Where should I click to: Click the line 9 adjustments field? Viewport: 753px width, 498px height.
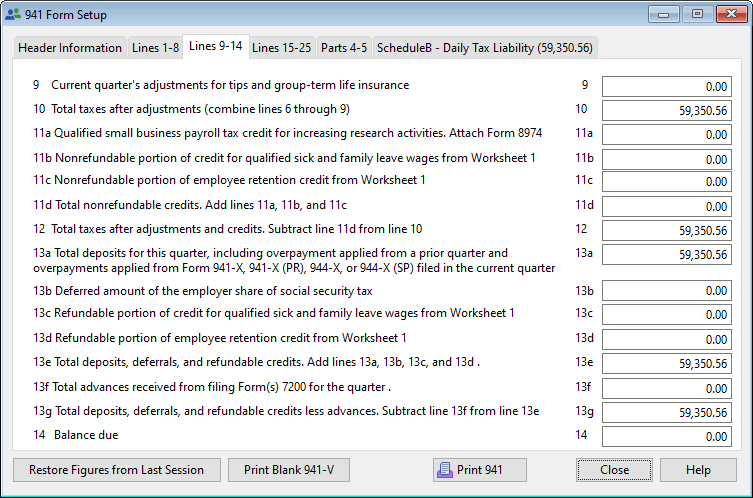[667, 87]
